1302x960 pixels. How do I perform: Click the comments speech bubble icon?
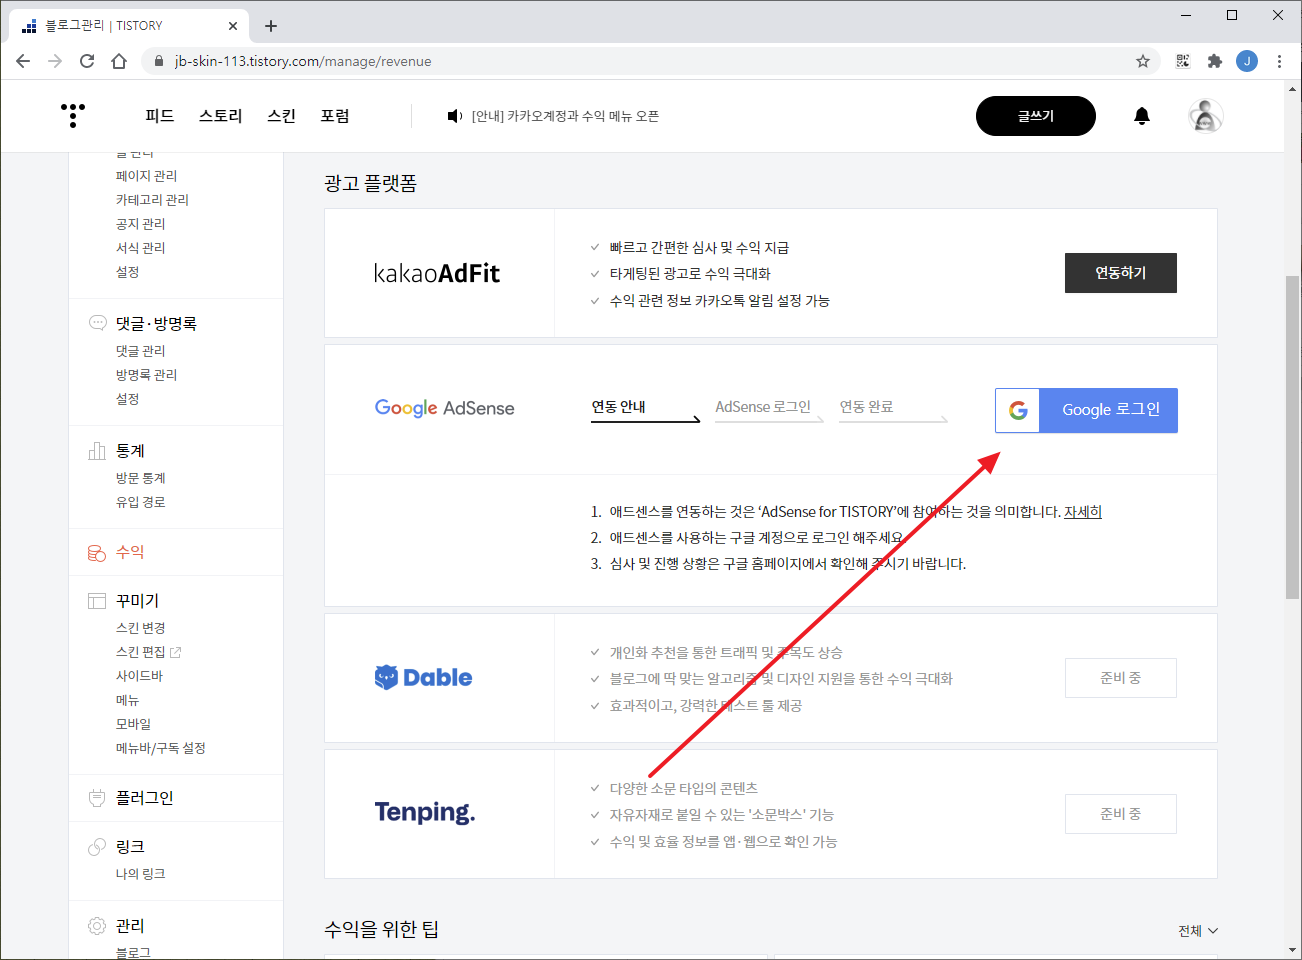click(97, 323)
